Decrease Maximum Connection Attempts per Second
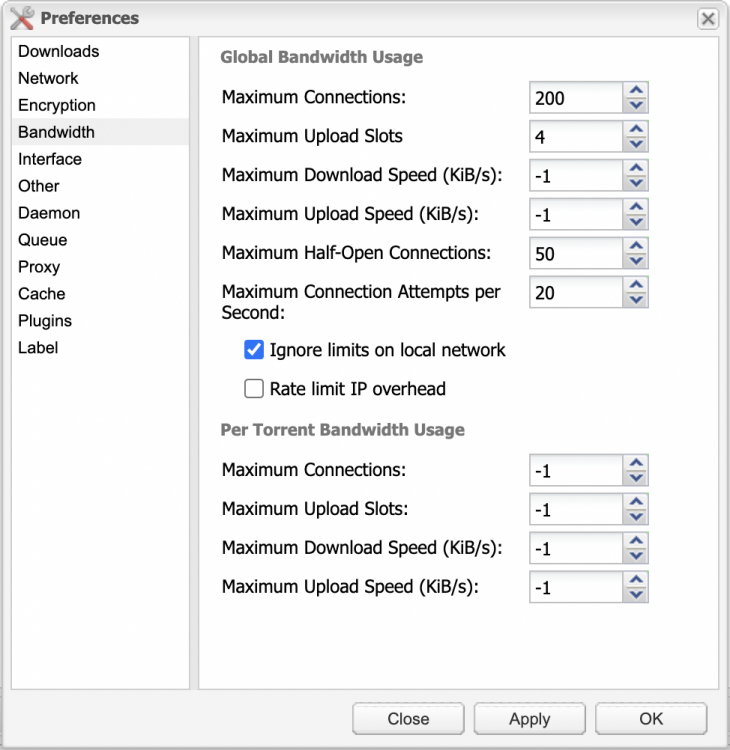Screen dimensions: 730x750 (x=636, y=299)
